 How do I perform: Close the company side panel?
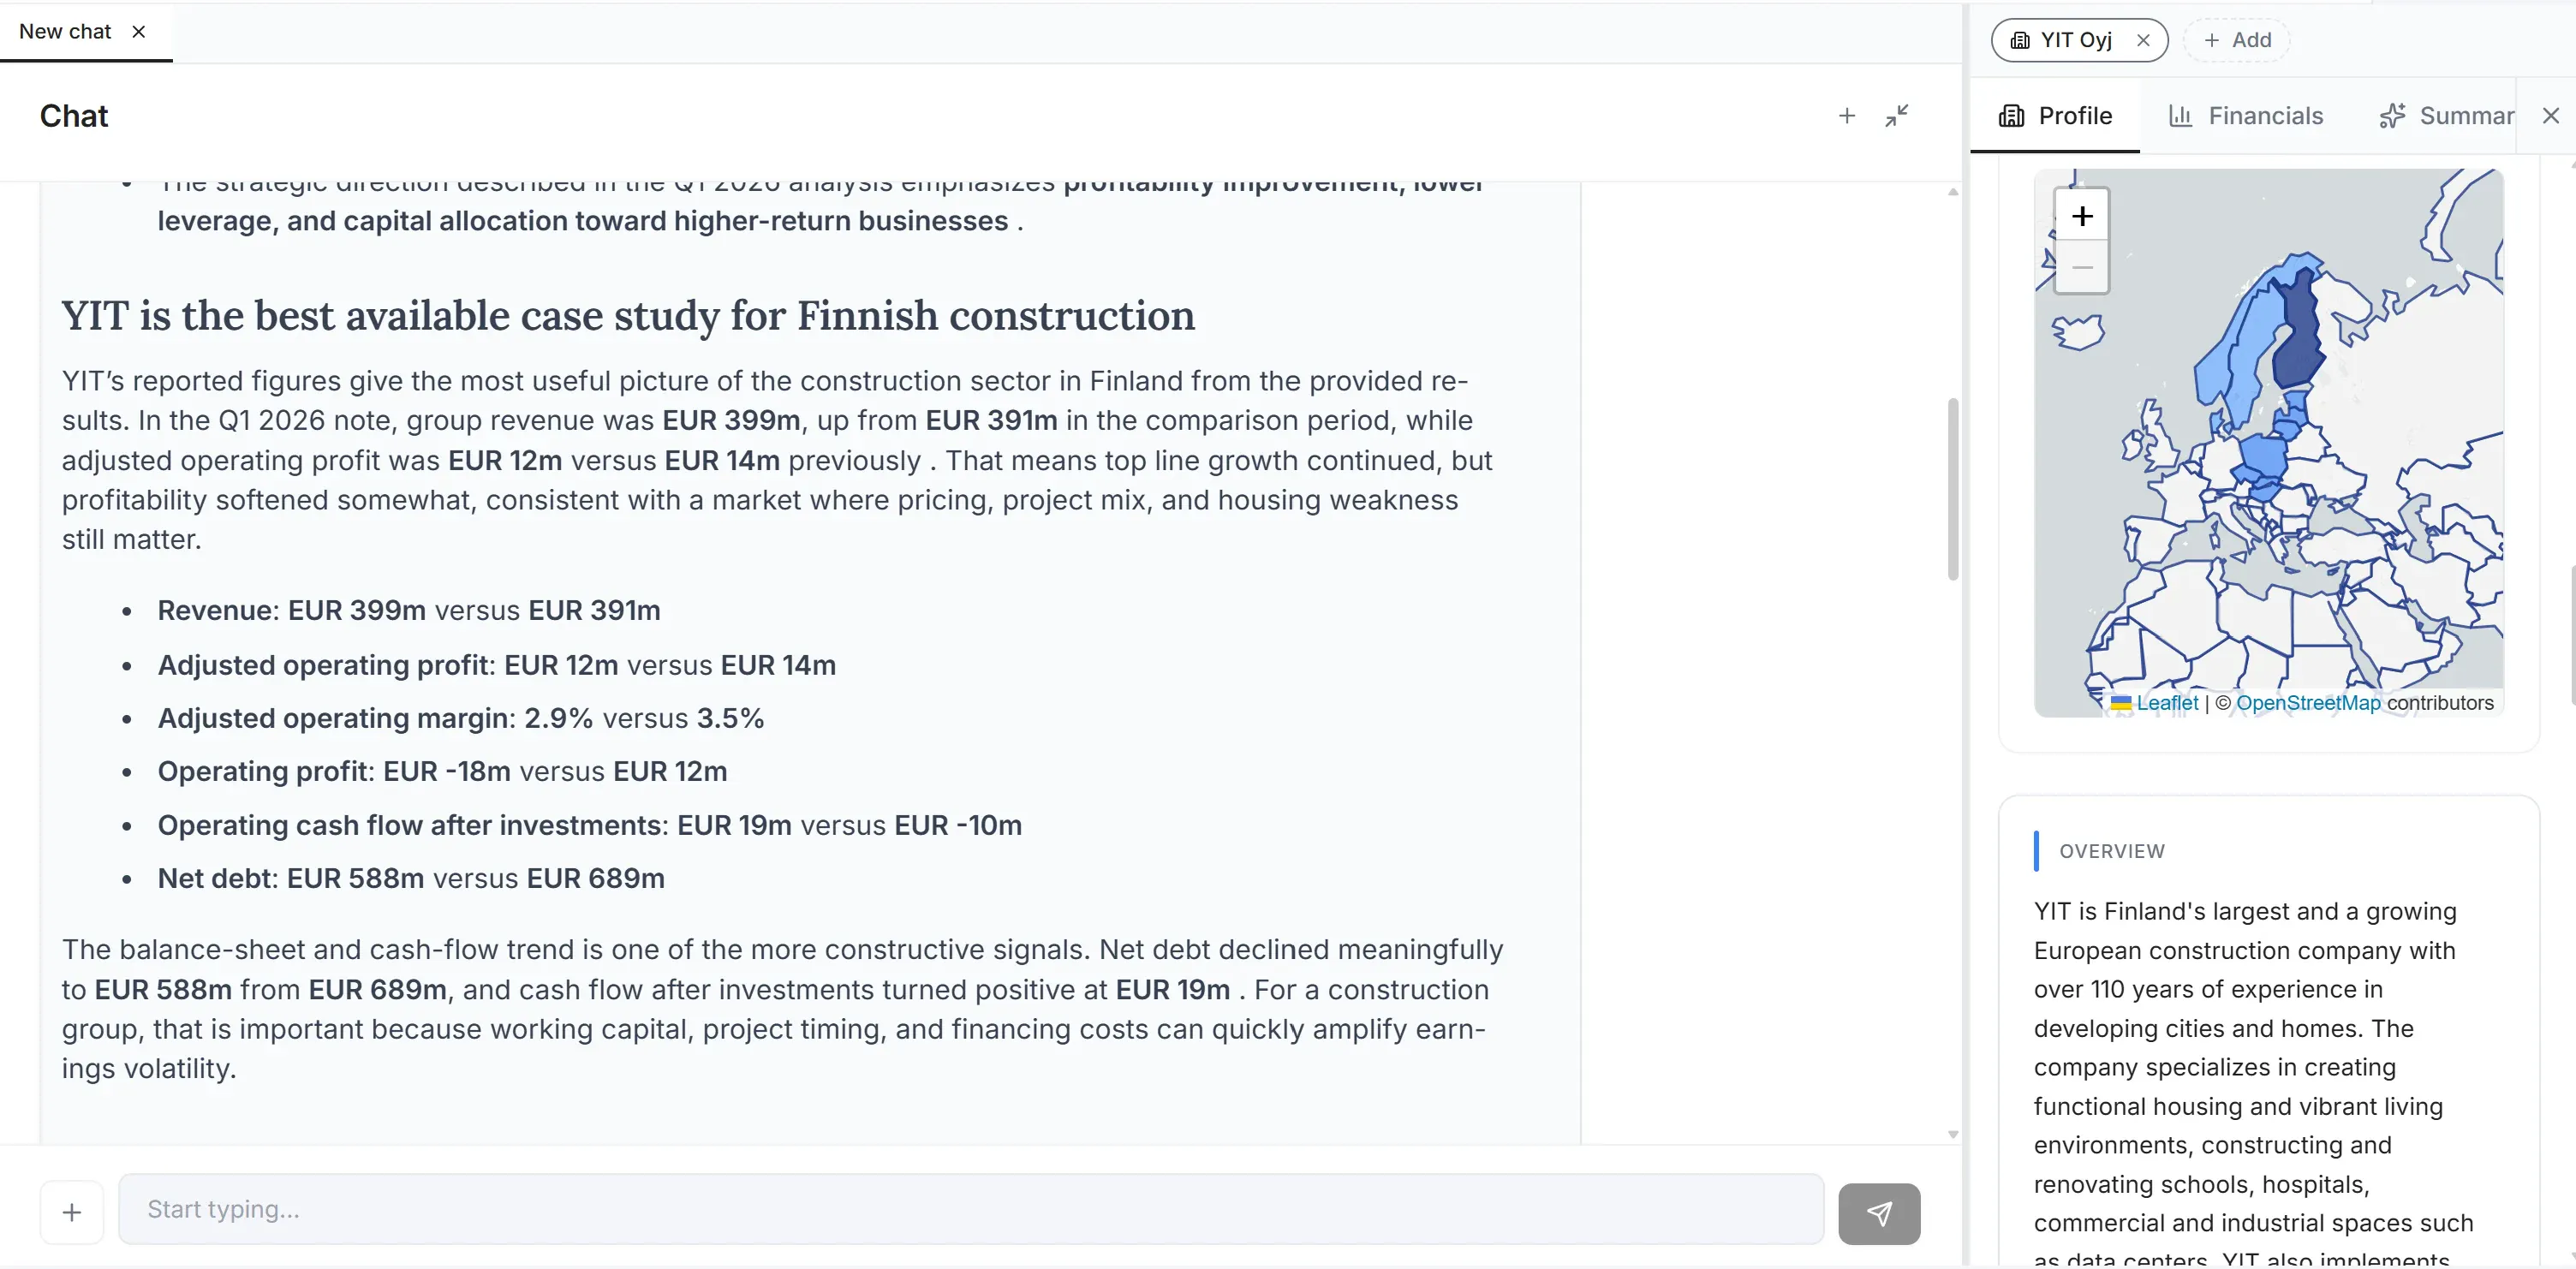pos(2551,116)
